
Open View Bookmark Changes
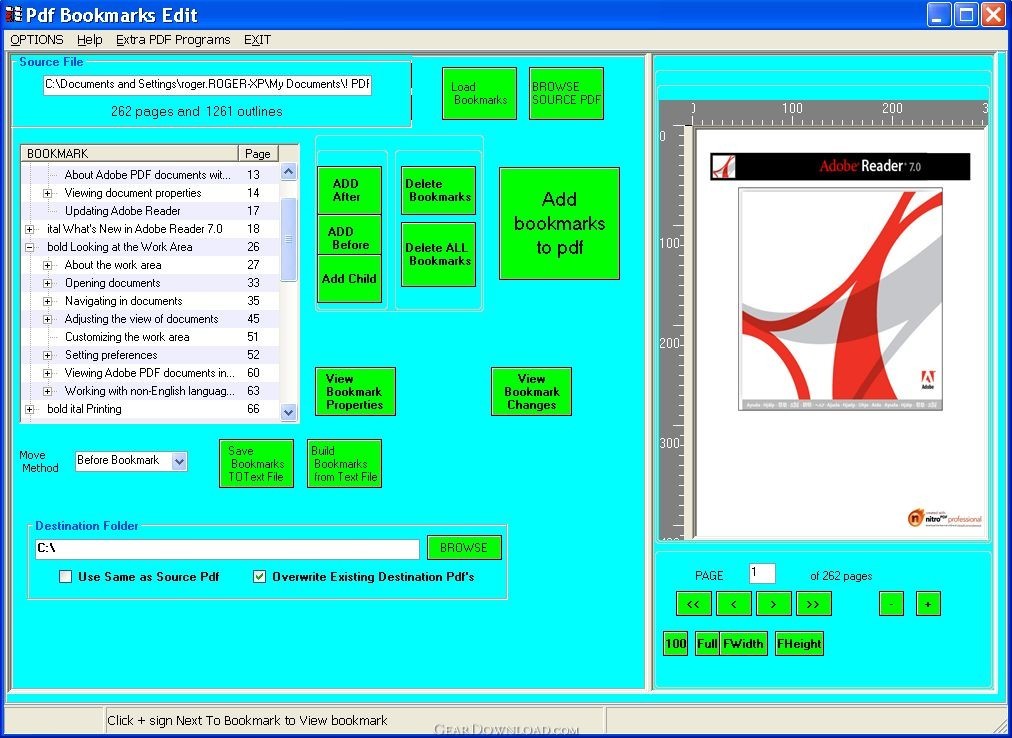pyautogui.click(x=531, y=392)
